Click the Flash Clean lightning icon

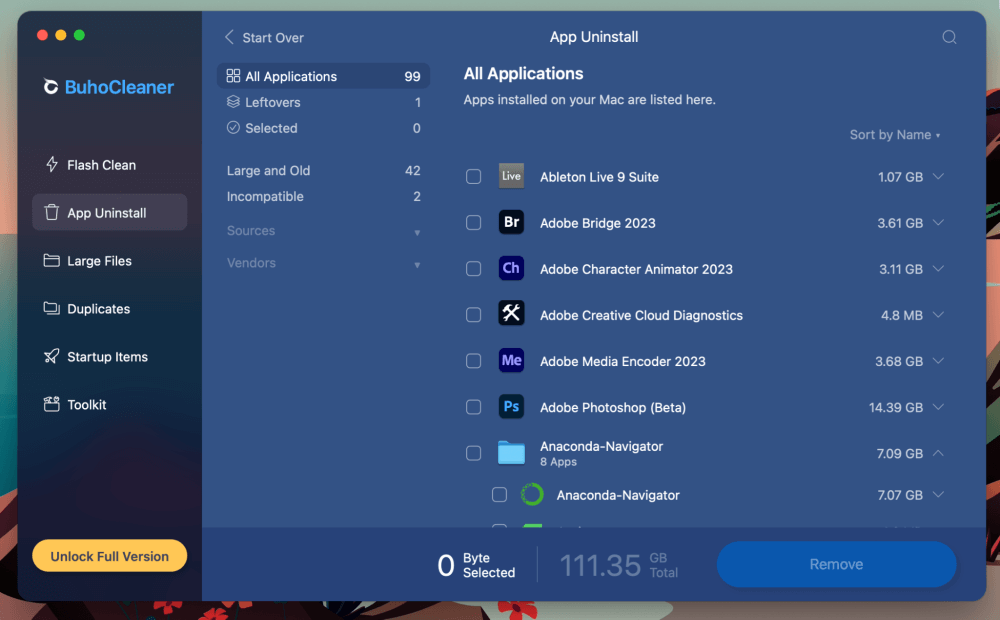click(x=52, y=165)
